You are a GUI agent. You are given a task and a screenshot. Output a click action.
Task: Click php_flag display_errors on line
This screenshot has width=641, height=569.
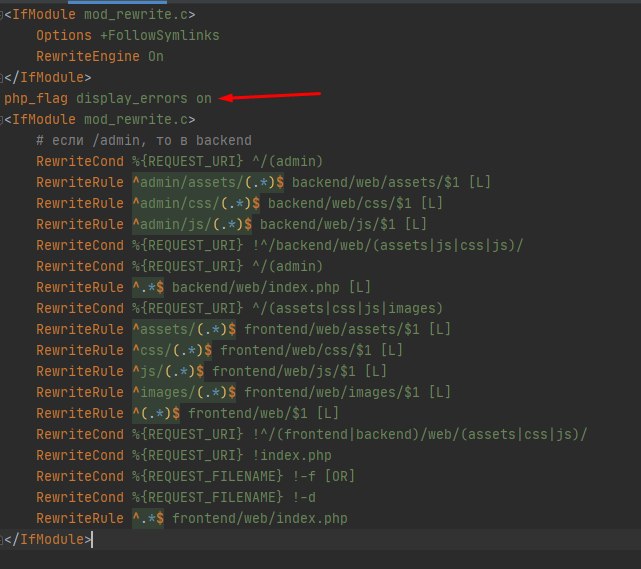108,99
